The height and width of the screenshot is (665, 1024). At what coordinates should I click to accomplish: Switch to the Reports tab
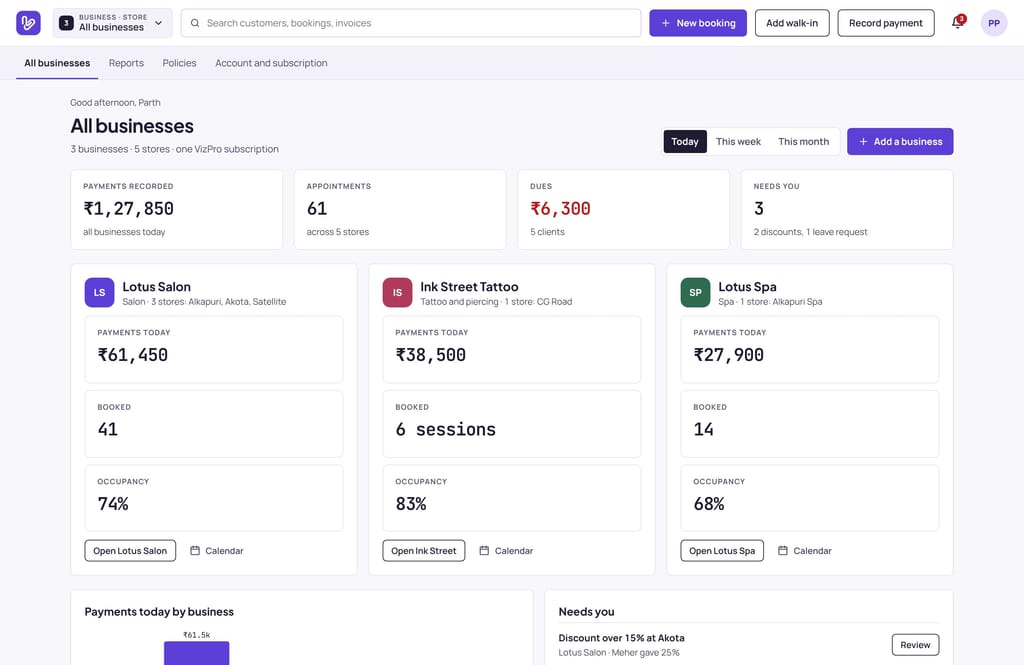click(126, 63)
